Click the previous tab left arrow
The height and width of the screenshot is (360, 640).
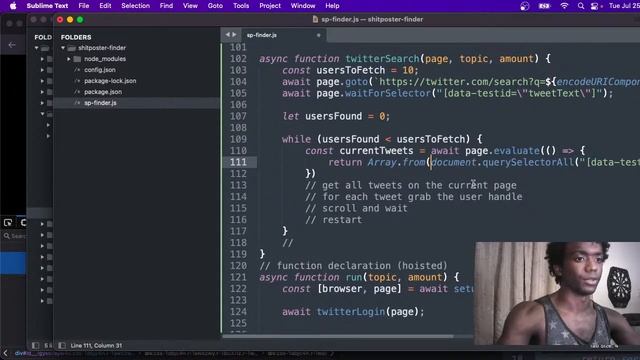click(x=228, y=35)
